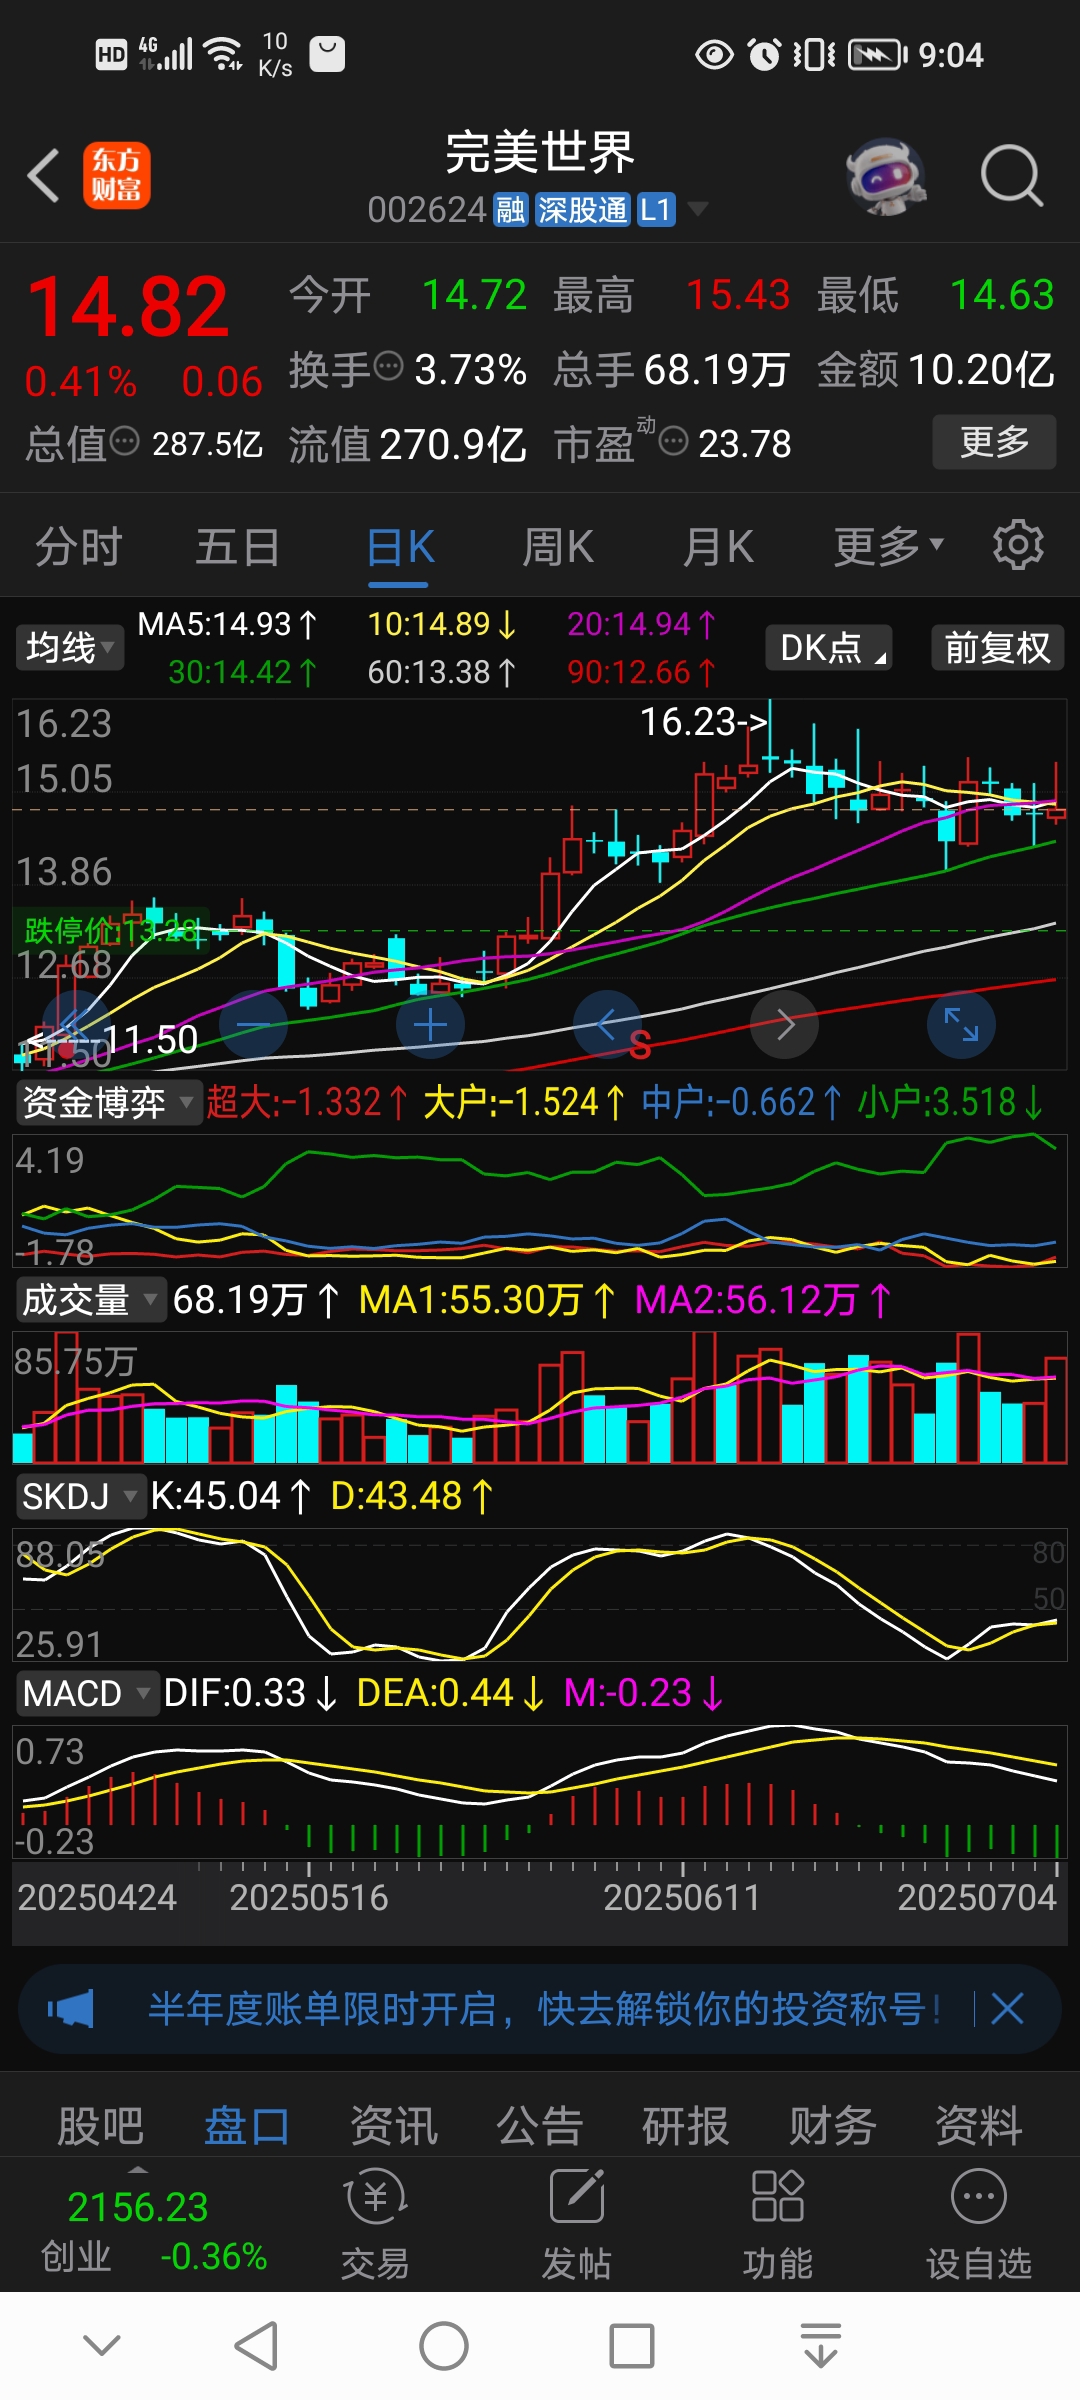Tap the info icon next to 市盈
1080x2400 pixels.
click(673, 440)
